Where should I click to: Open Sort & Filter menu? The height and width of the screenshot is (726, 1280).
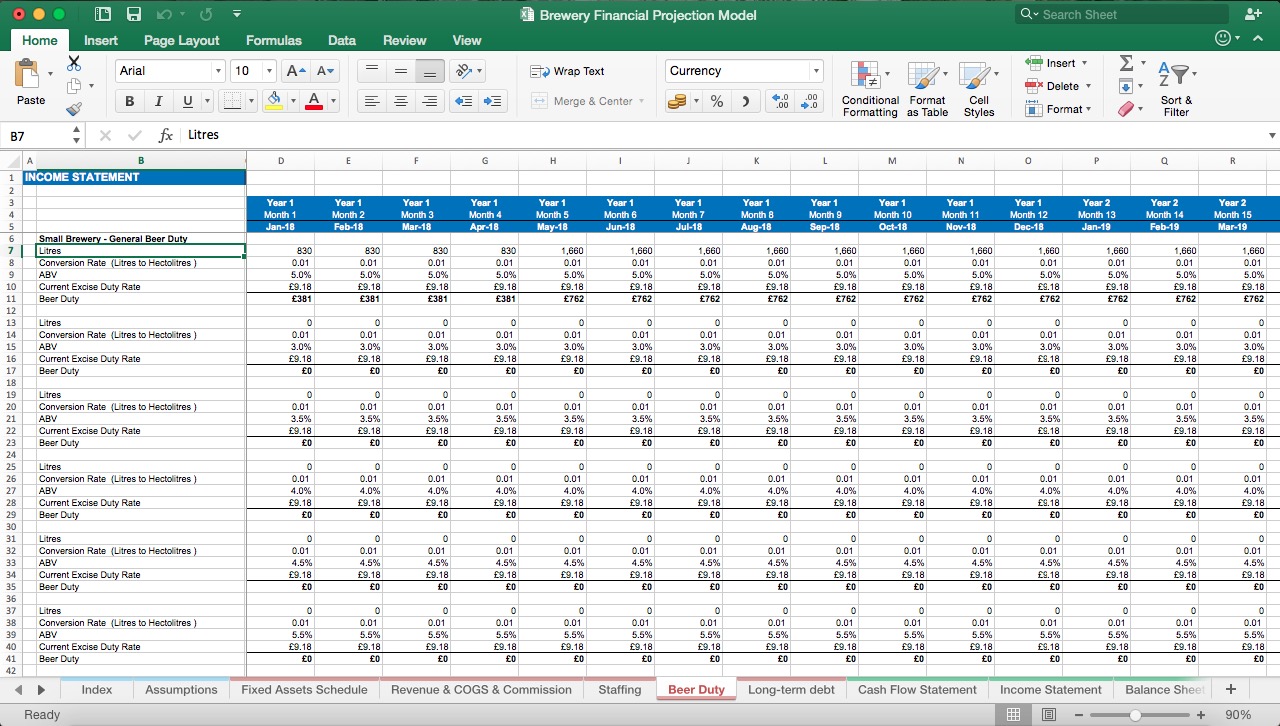pyautogui.click(x=1176, y=88)
